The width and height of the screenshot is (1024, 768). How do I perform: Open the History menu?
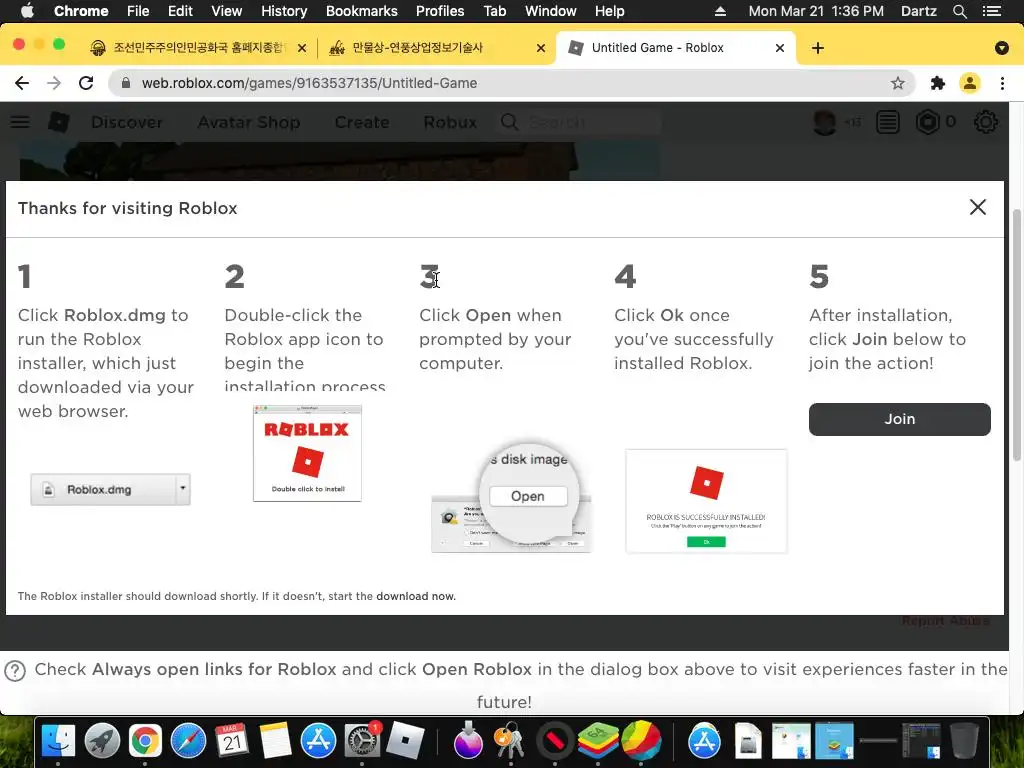[284, 11]
